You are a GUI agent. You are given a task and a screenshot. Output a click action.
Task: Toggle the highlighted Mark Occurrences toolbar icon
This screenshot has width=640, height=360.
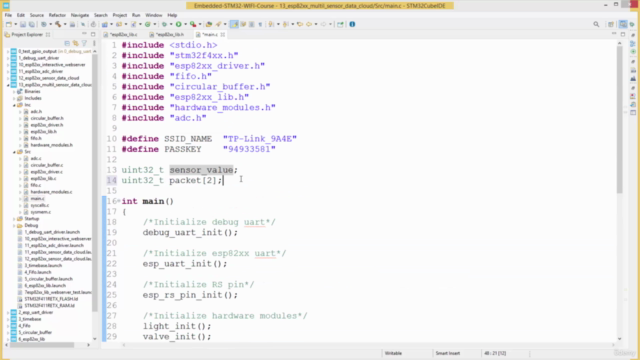pyautogui.click(x=234, y=24)
